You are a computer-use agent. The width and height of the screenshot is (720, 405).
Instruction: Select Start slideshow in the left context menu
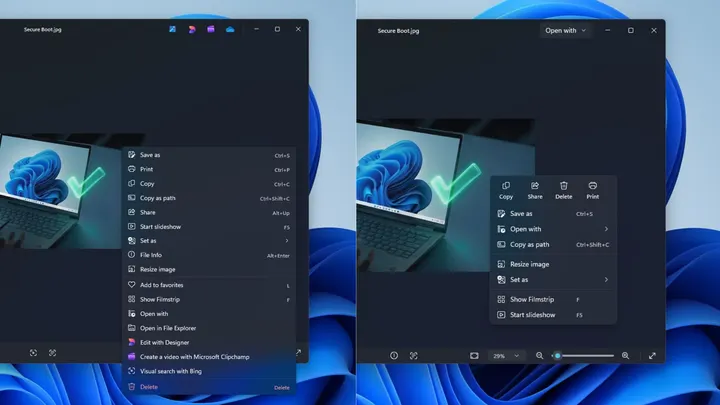[x=209, y=227]
